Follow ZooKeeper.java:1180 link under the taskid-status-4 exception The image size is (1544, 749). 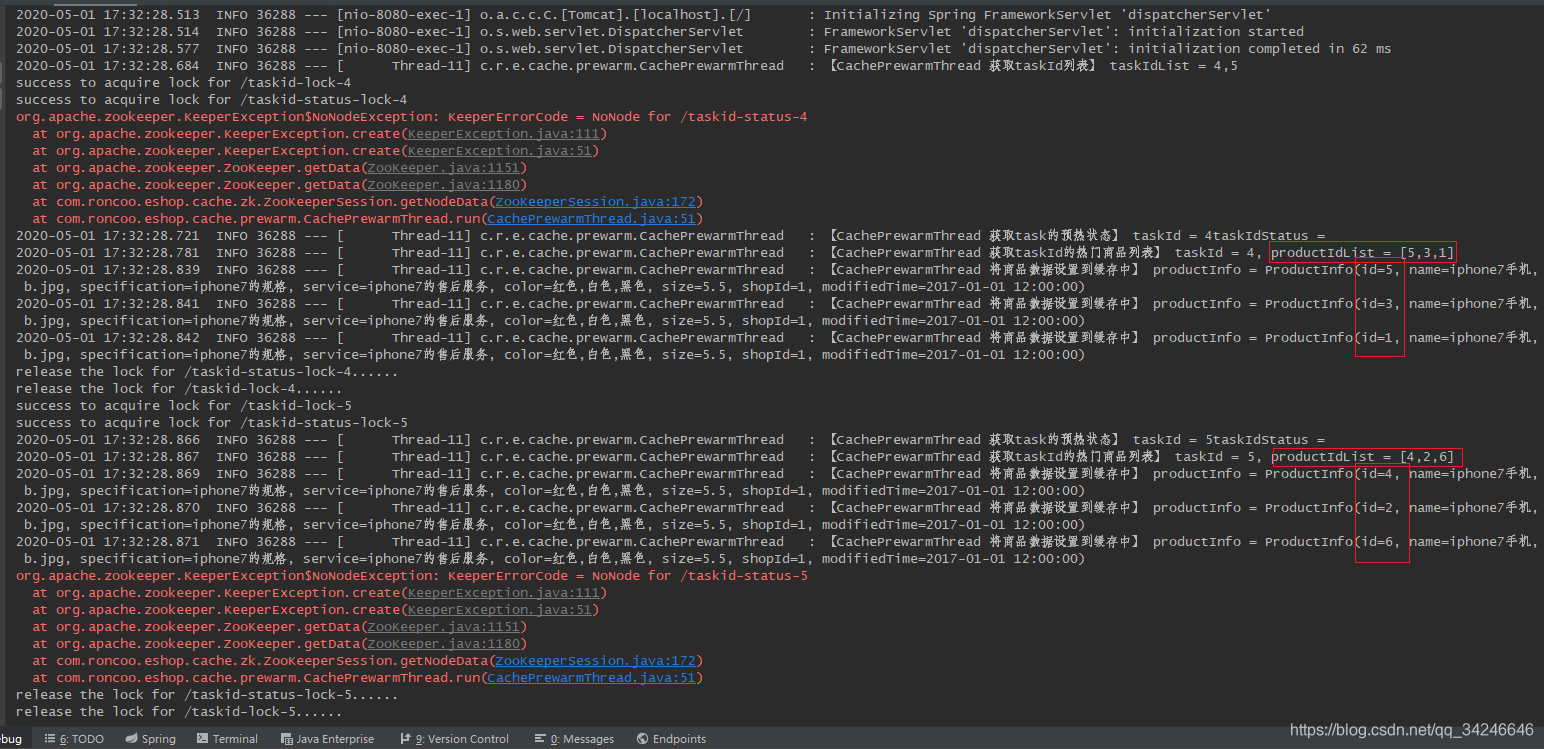443,185
